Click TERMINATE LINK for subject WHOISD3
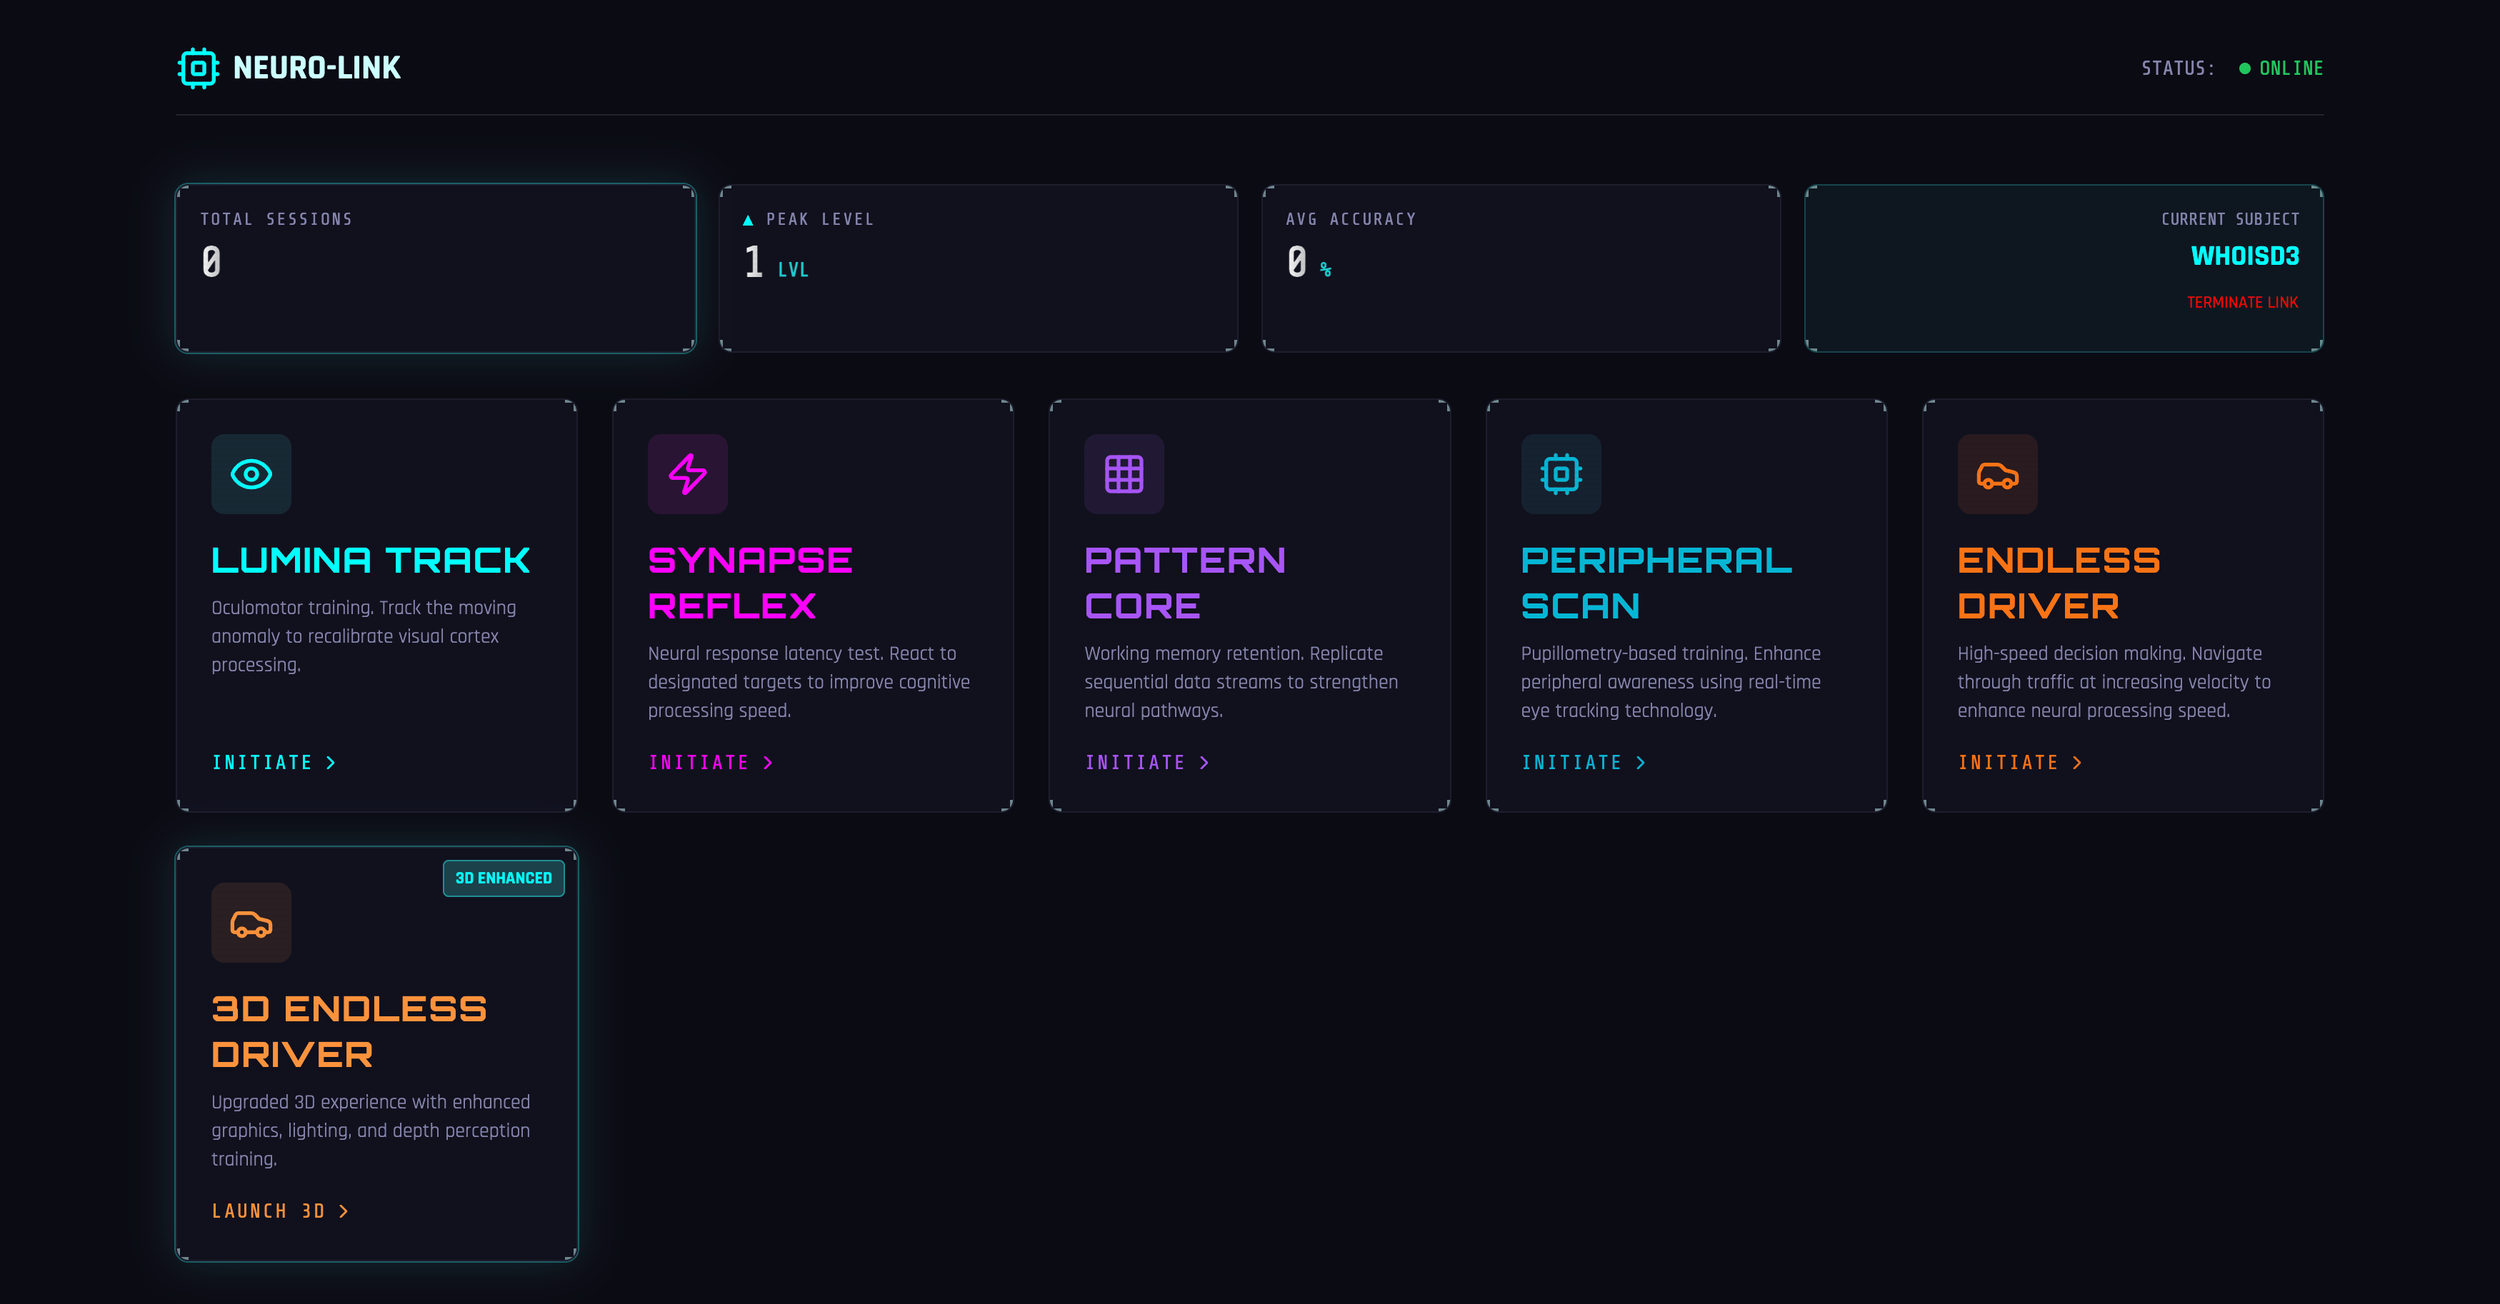 pyautogui.click(x=2243, y=302)
